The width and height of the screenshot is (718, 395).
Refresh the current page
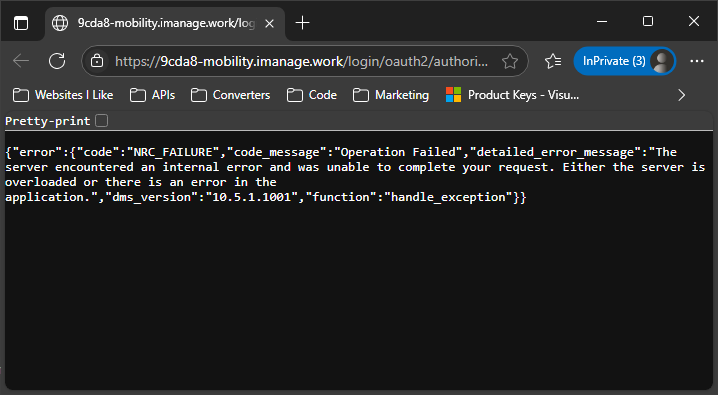[x=57, y=61]
